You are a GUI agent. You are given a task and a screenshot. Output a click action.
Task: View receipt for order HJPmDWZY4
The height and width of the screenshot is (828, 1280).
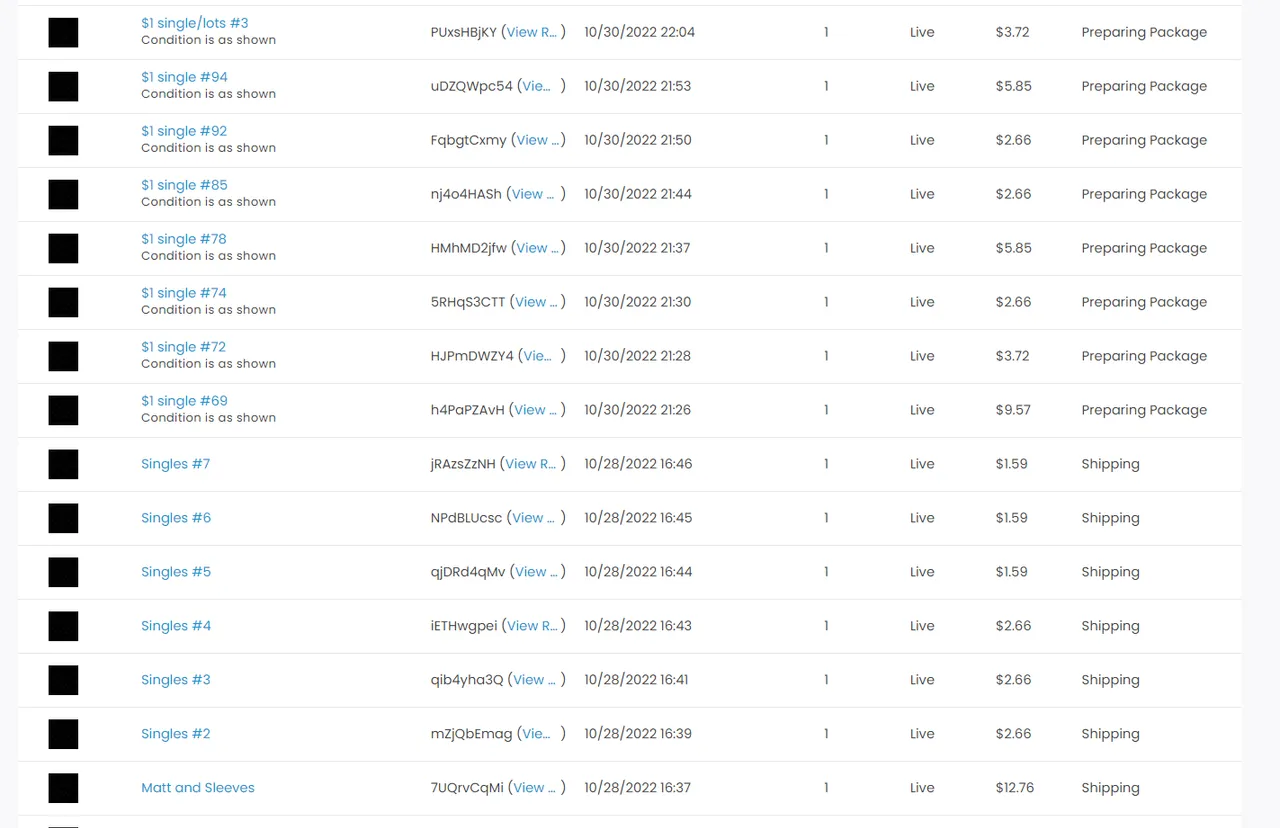click(x=538, y=356)
